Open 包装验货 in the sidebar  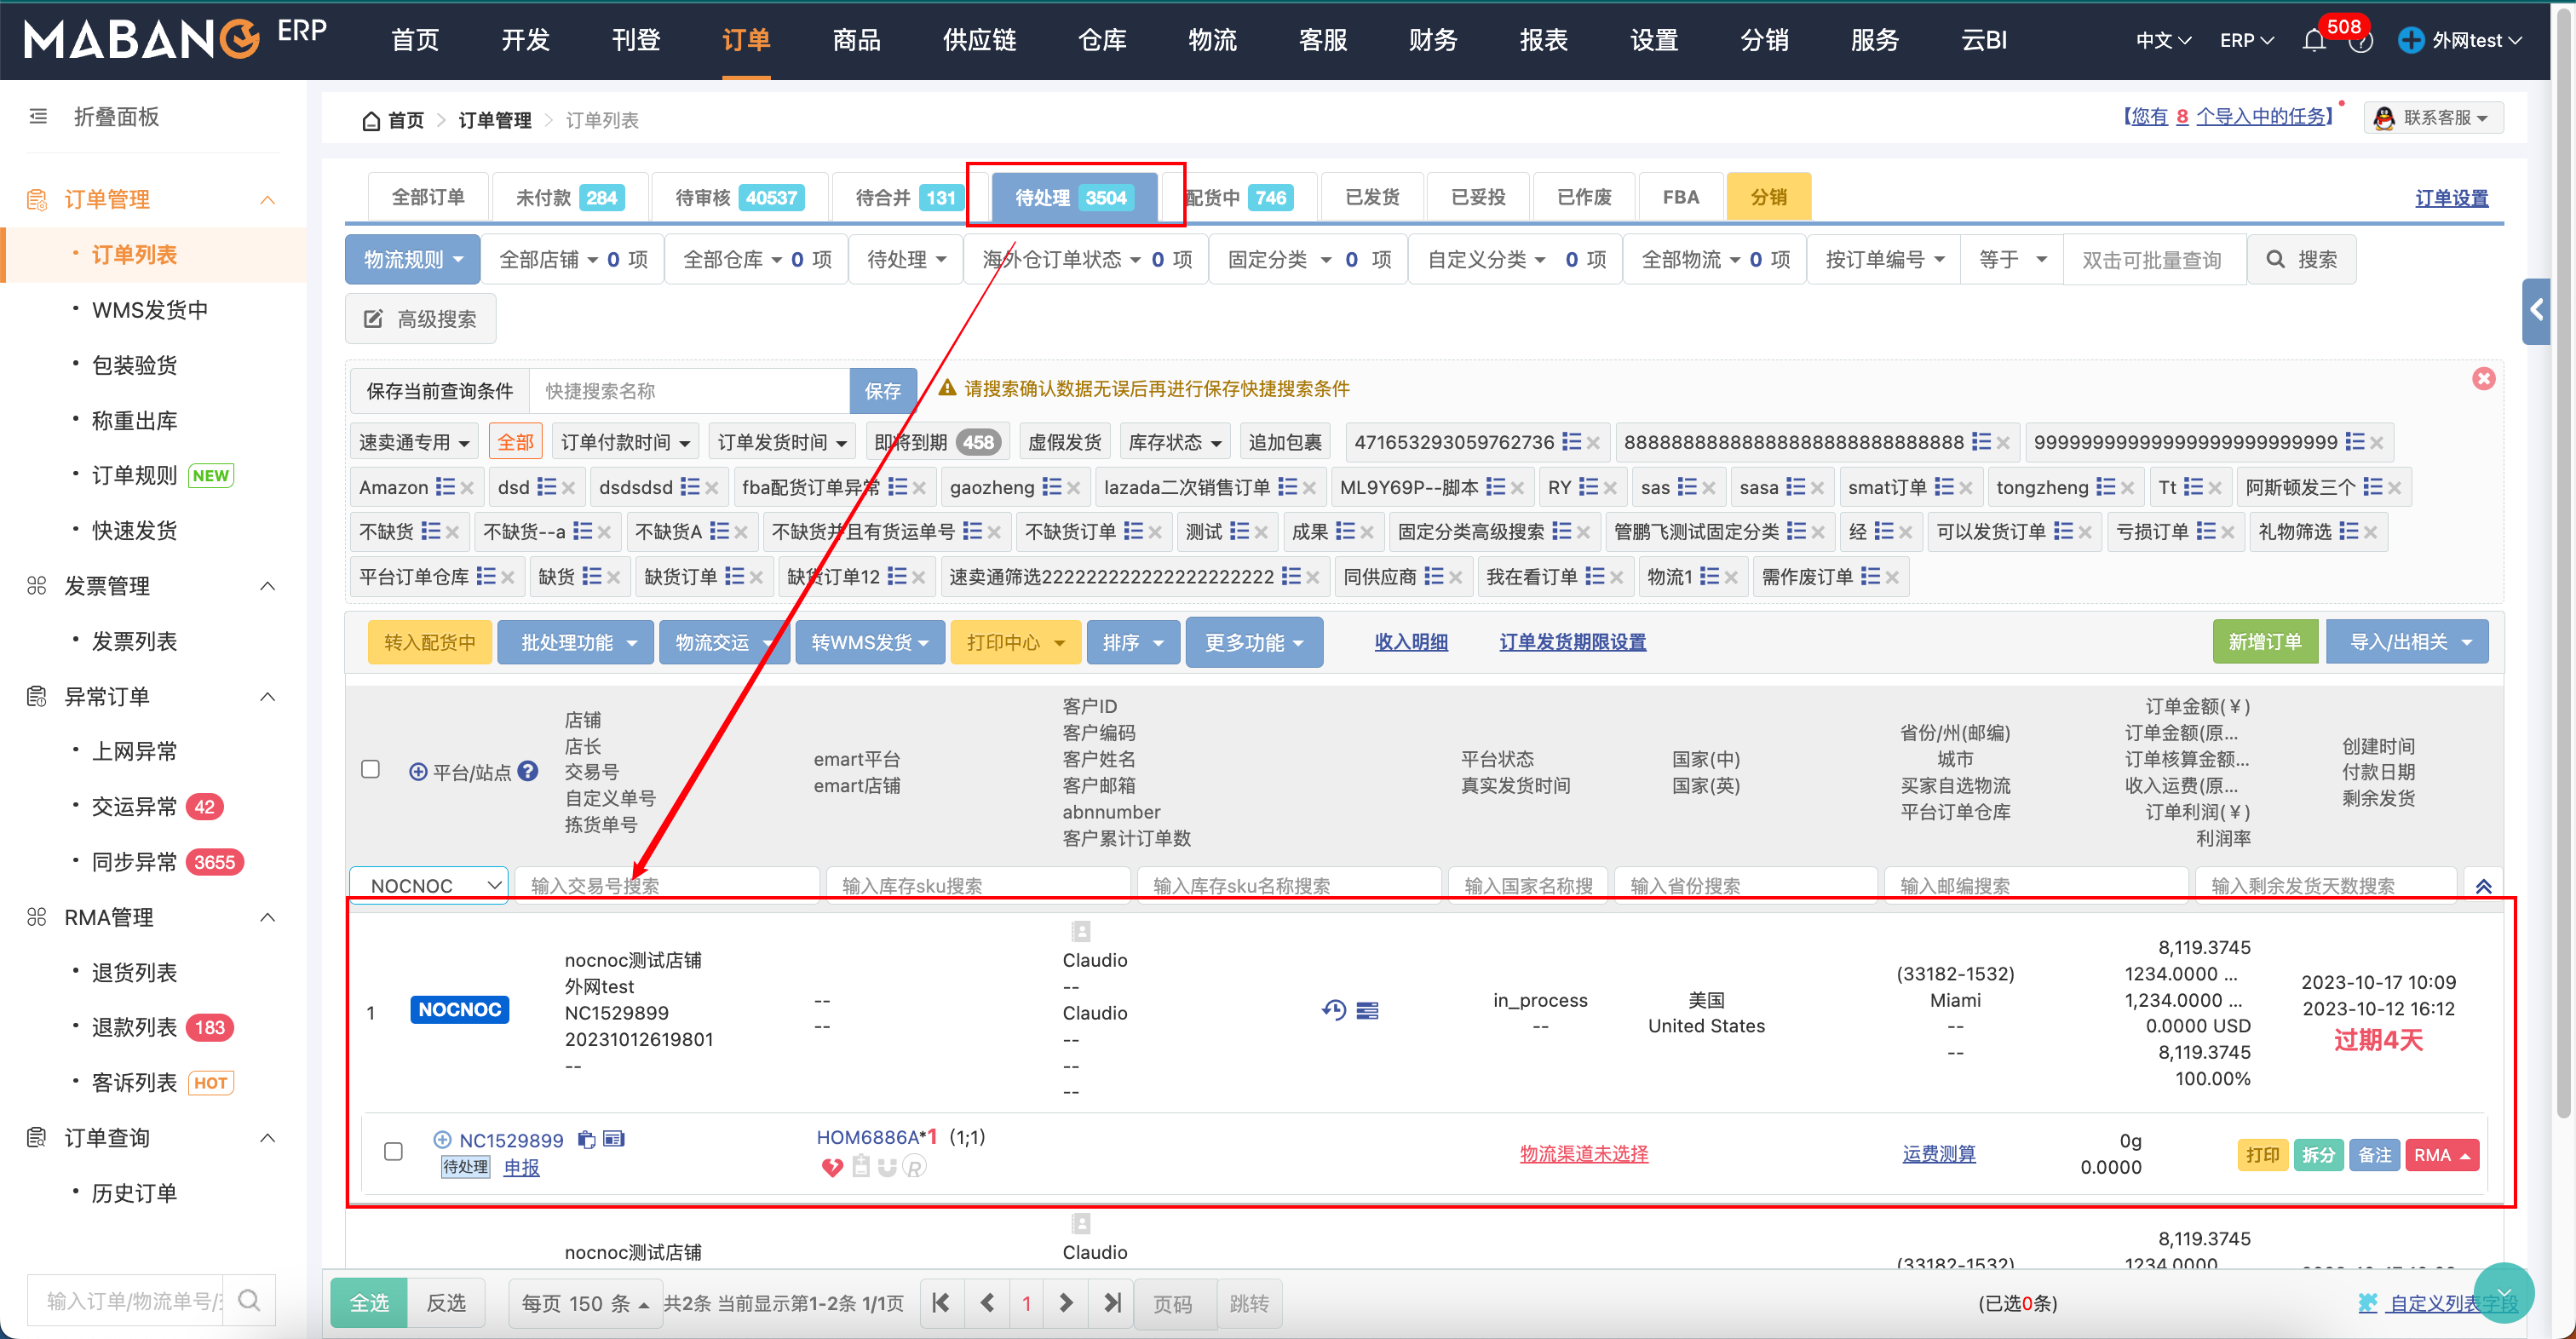coord(134,365)
